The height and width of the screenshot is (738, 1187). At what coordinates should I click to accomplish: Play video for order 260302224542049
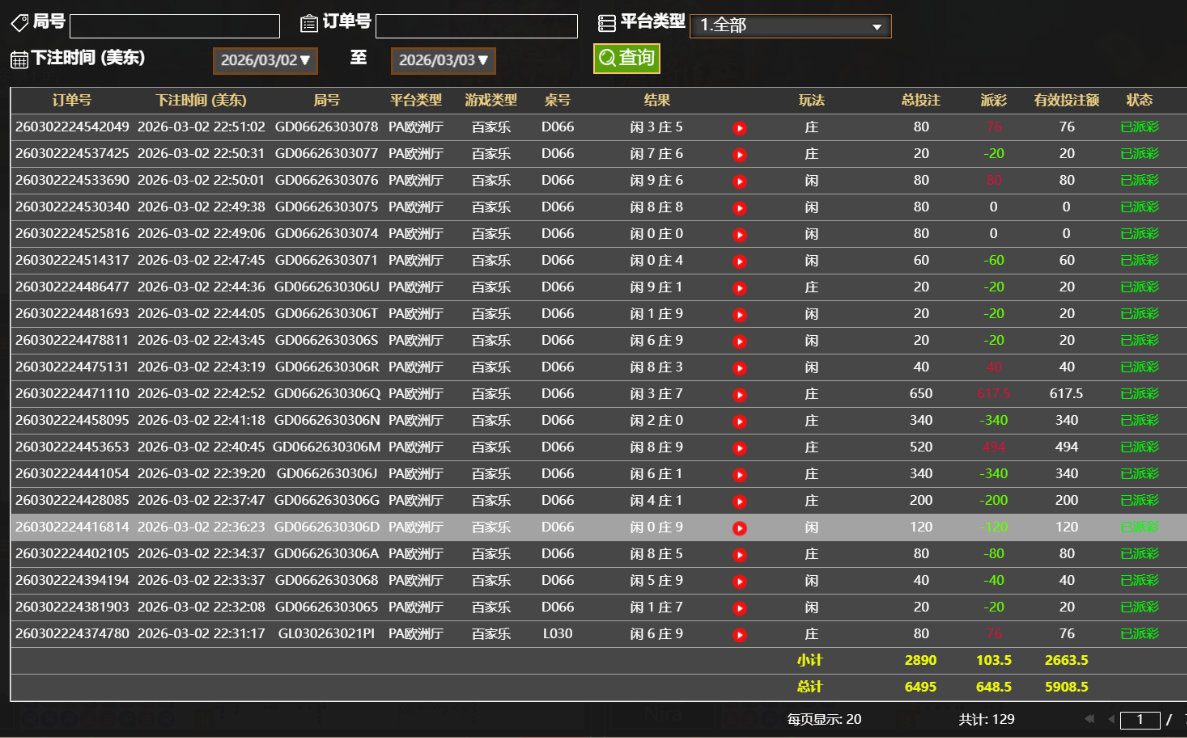(x=740, y=126)
